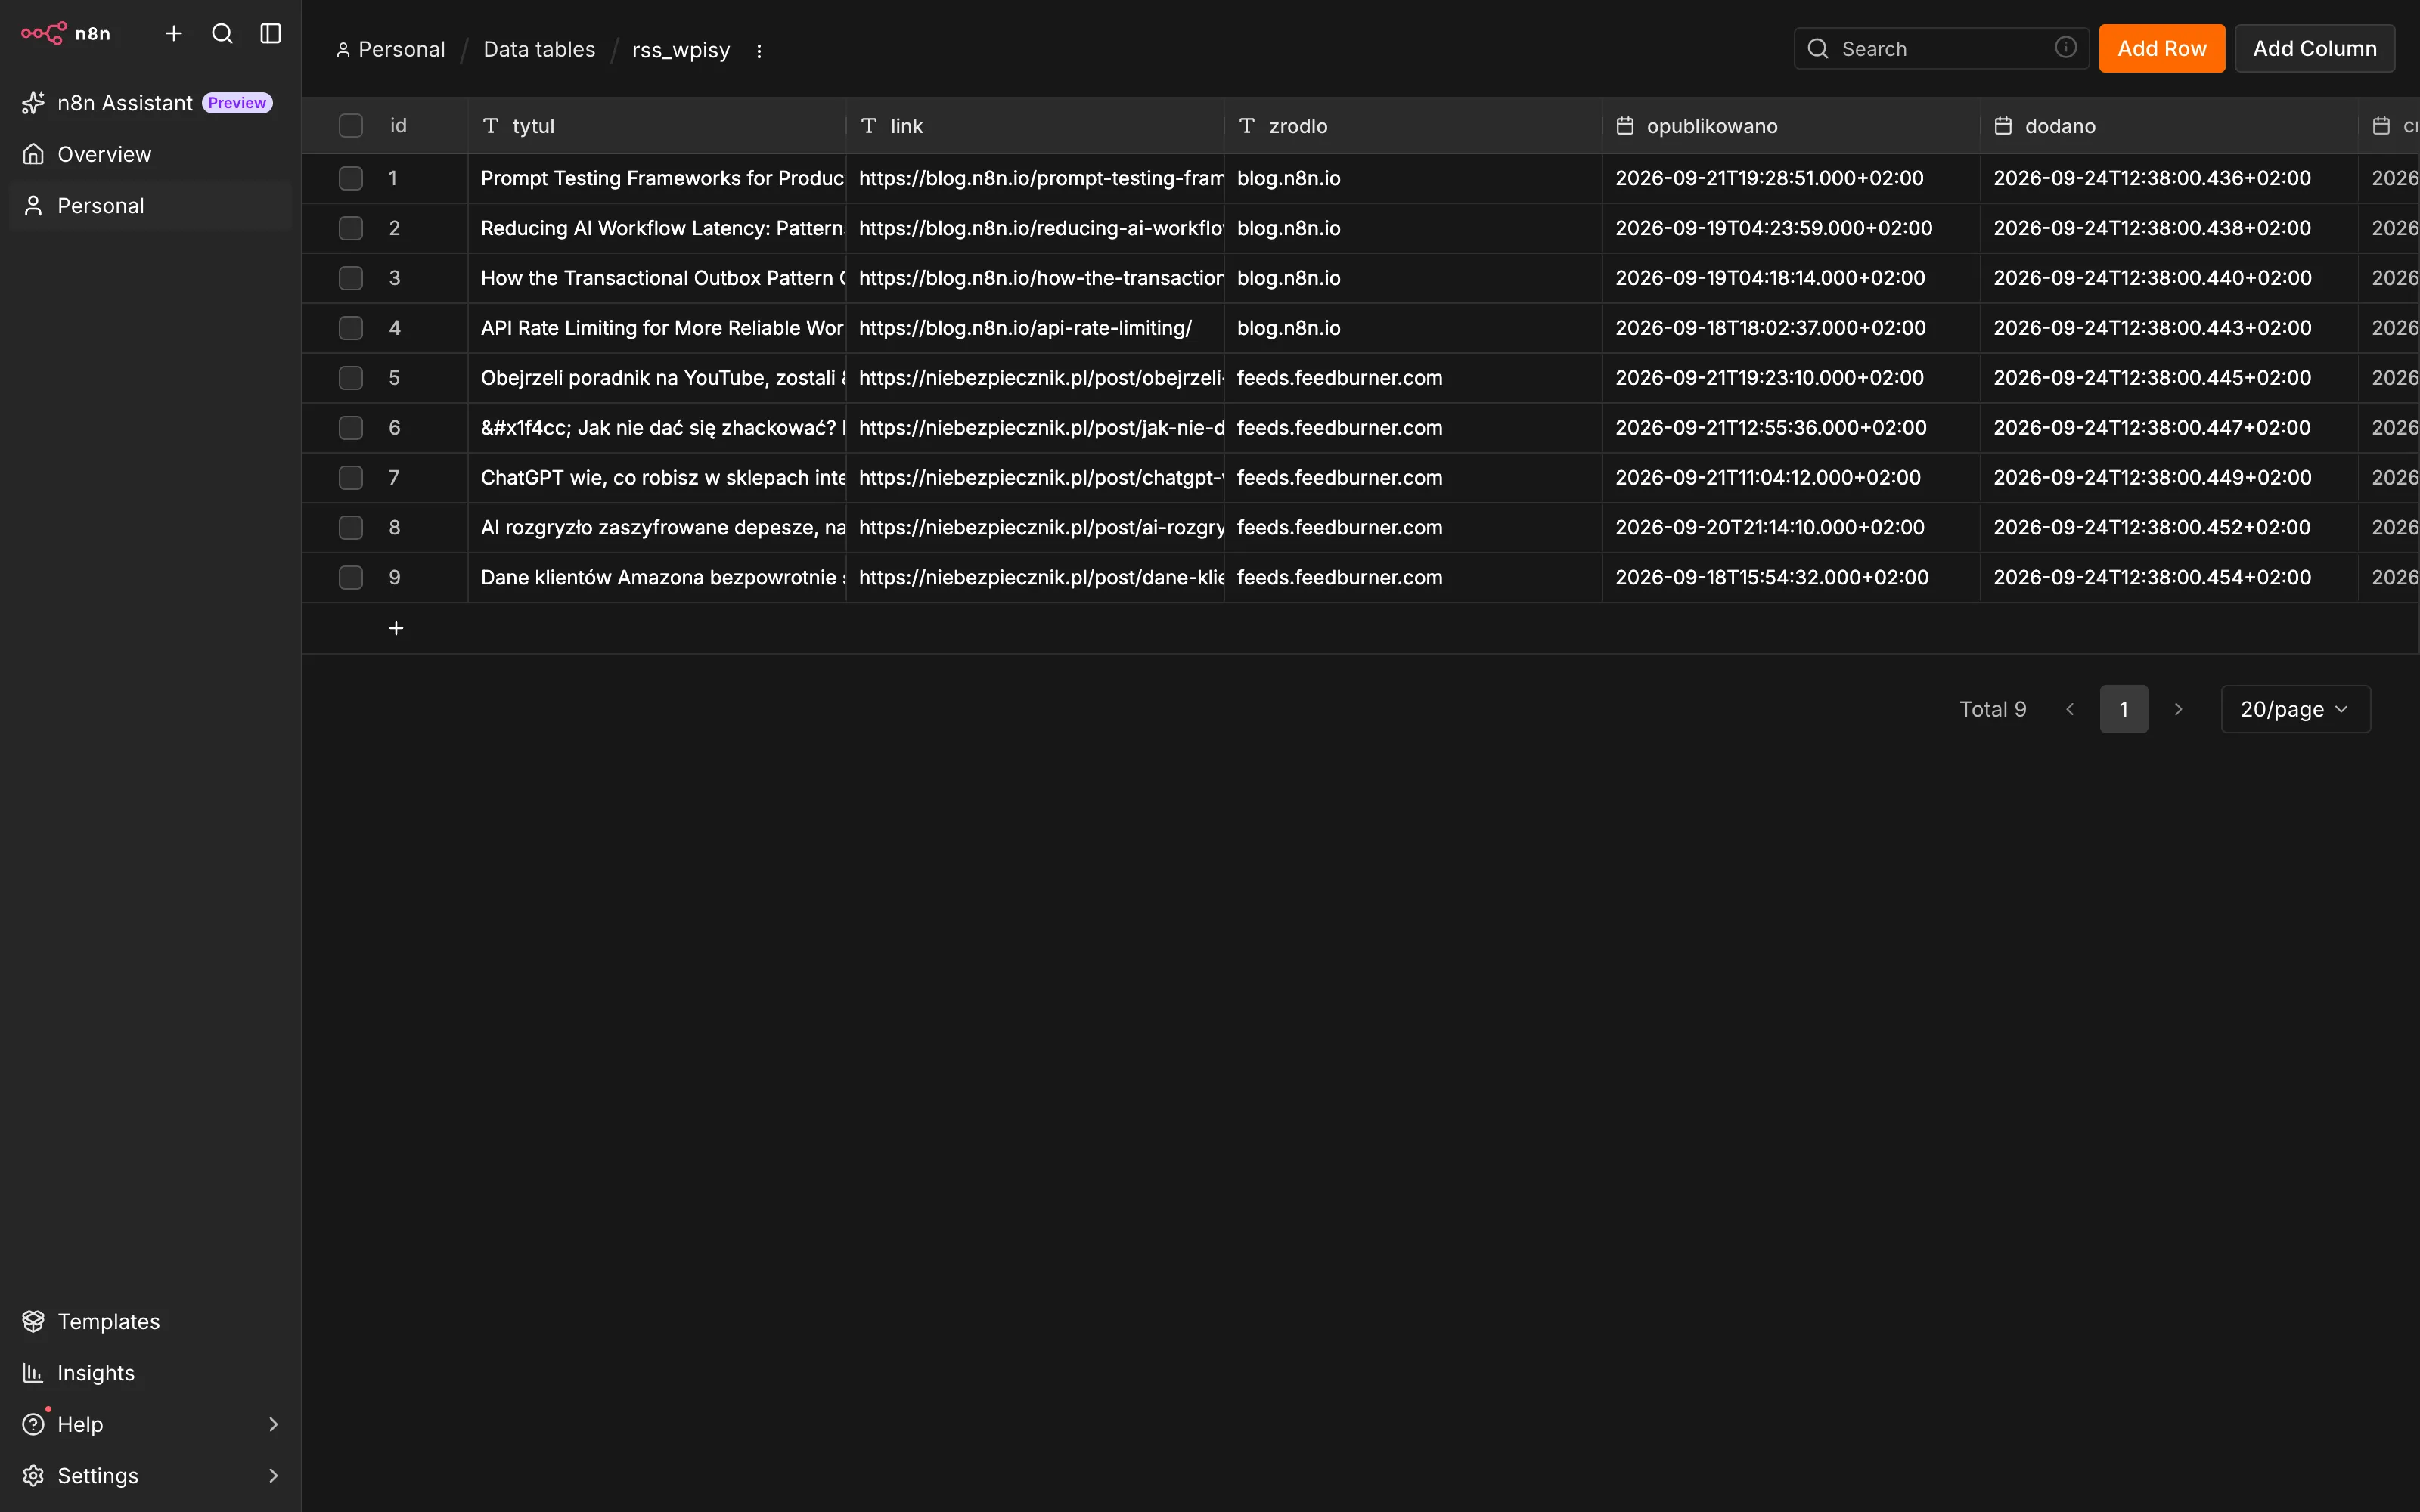This screenshot has height=1512, width=2420.
Task: Click the opublikowano column header
Action: 1791,126
